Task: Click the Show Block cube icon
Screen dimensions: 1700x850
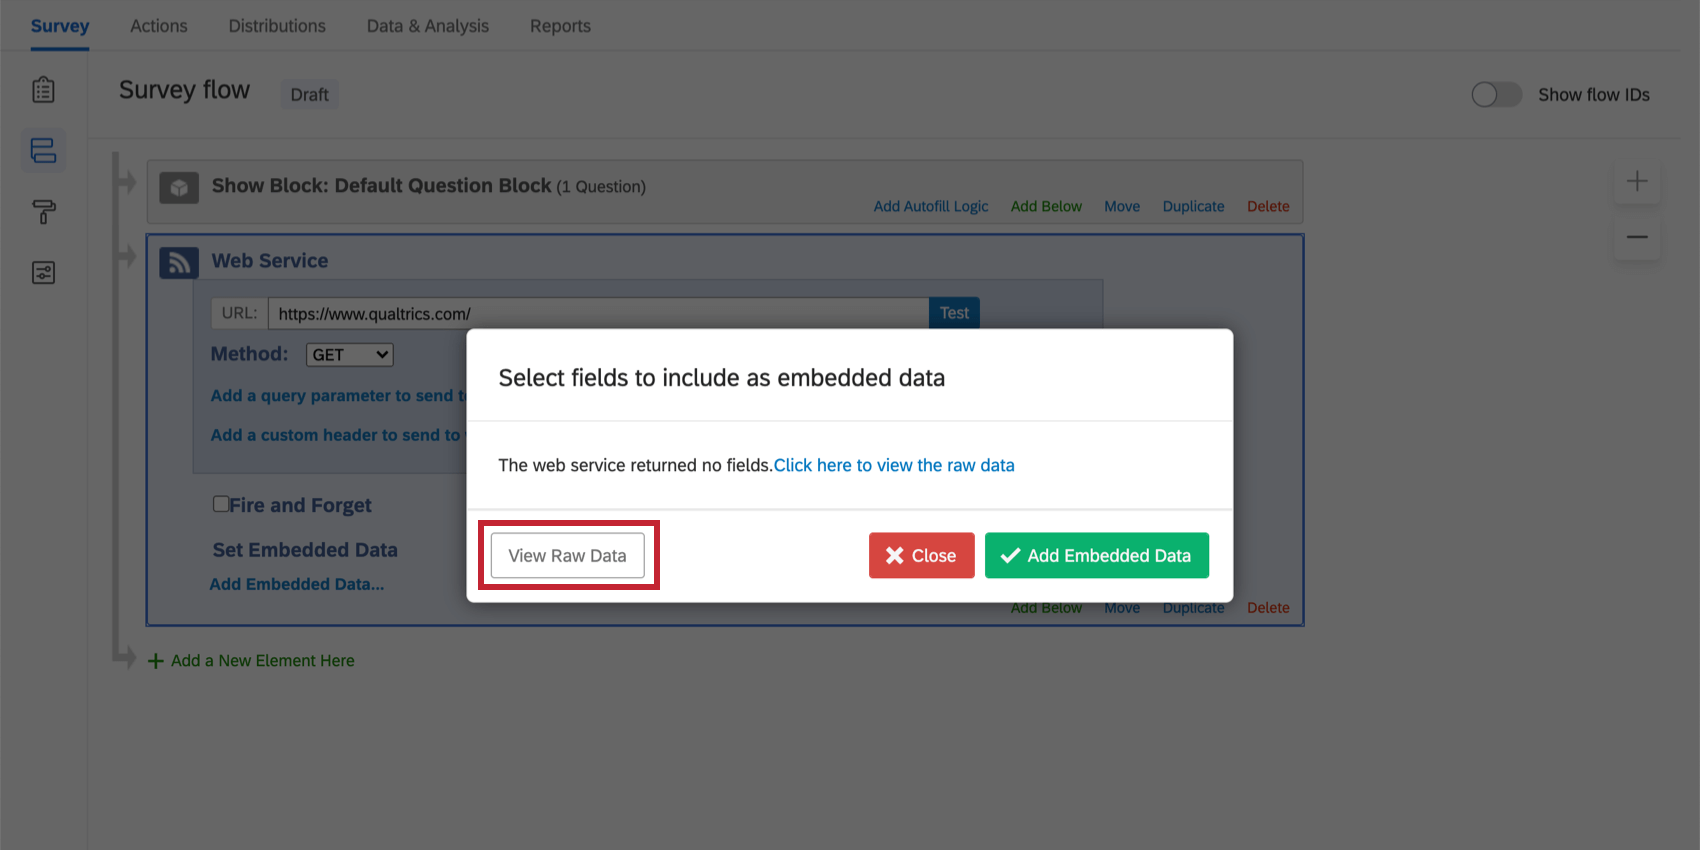Action: 179,186
